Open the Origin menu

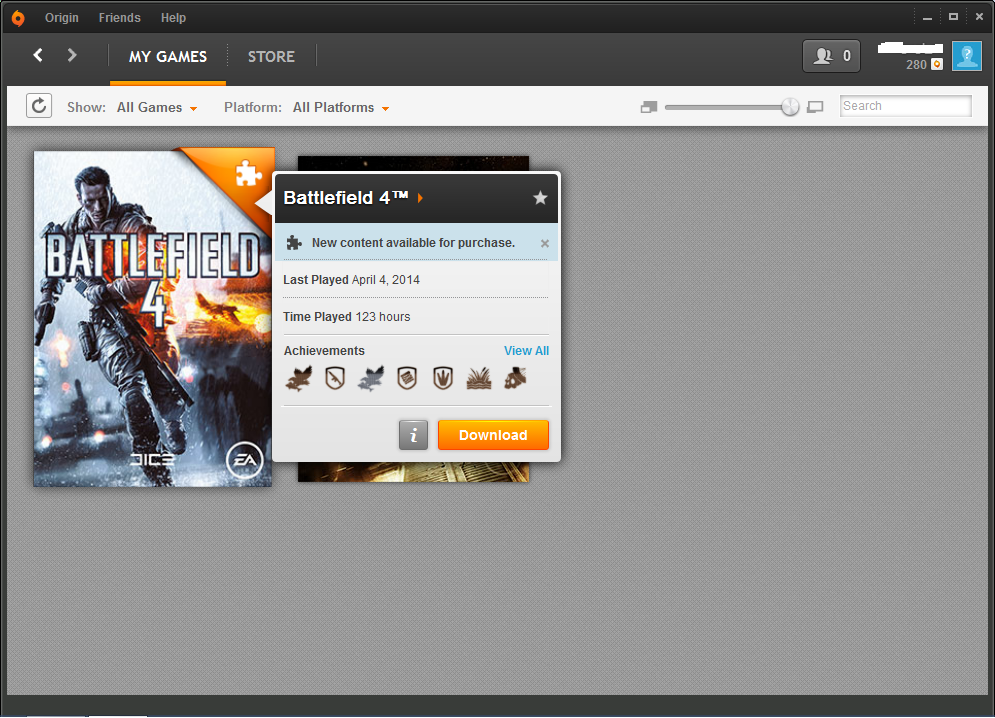coord(62,18)
